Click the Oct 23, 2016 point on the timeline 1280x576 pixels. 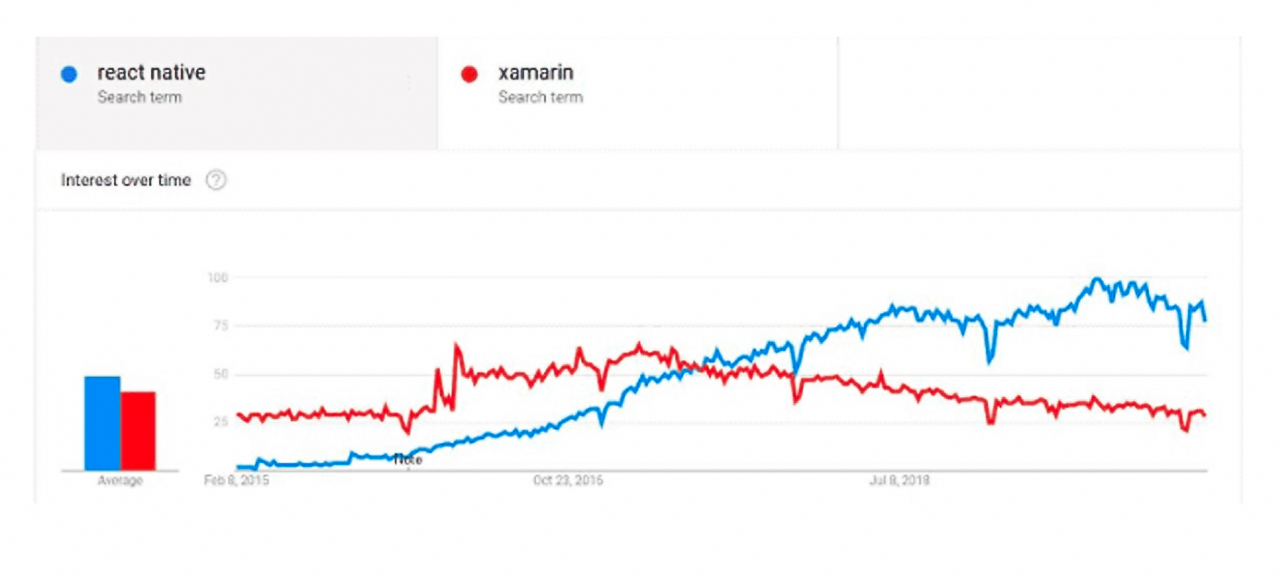[x=568, y=480]
